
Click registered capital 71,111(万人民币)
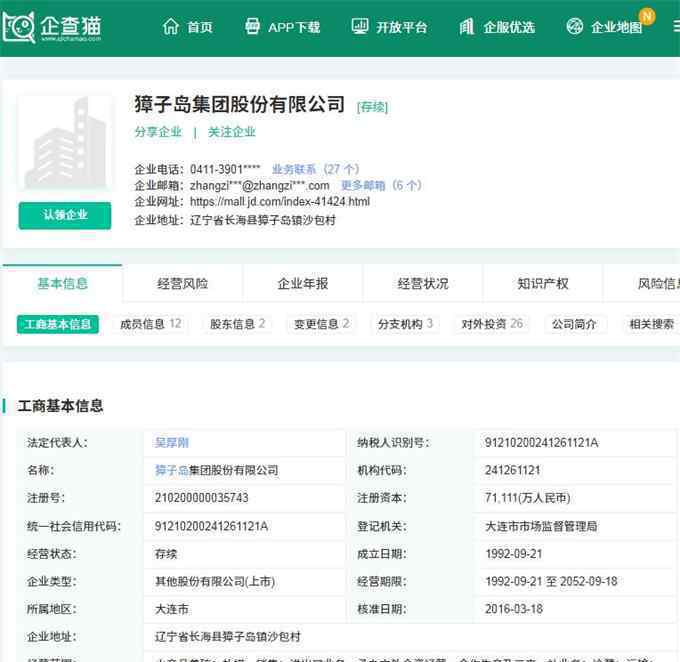(527, 498)
